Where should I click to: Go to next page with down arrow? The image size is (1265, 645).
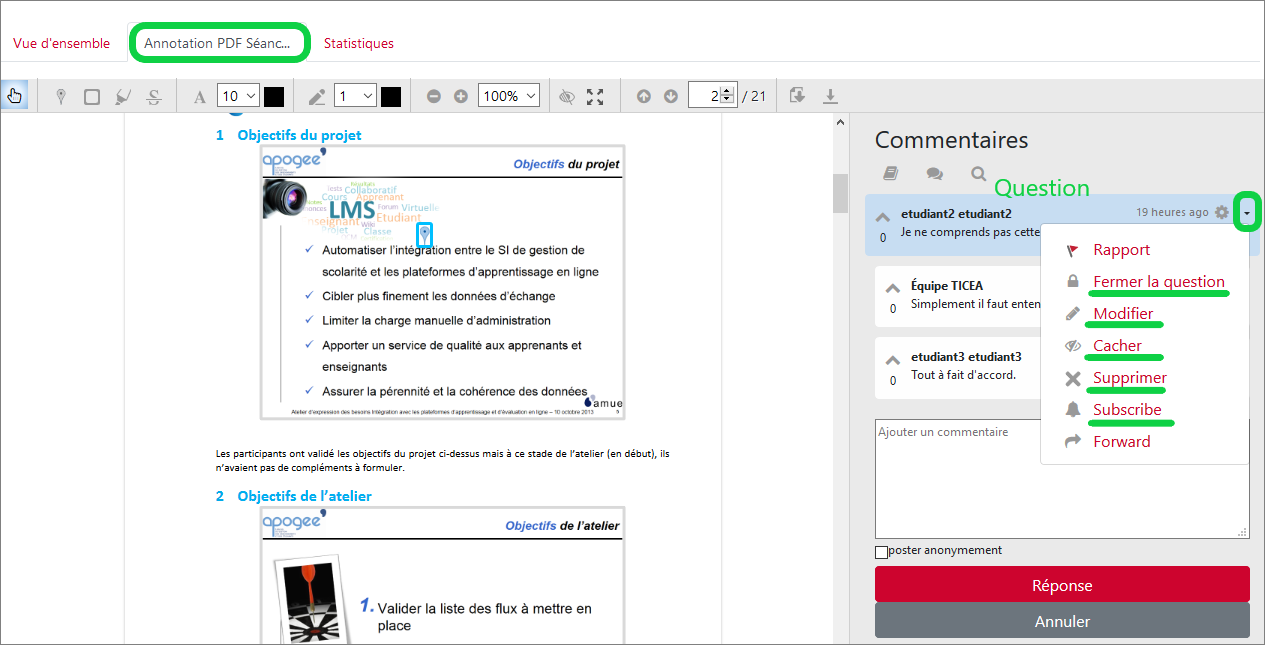(671, 96)
